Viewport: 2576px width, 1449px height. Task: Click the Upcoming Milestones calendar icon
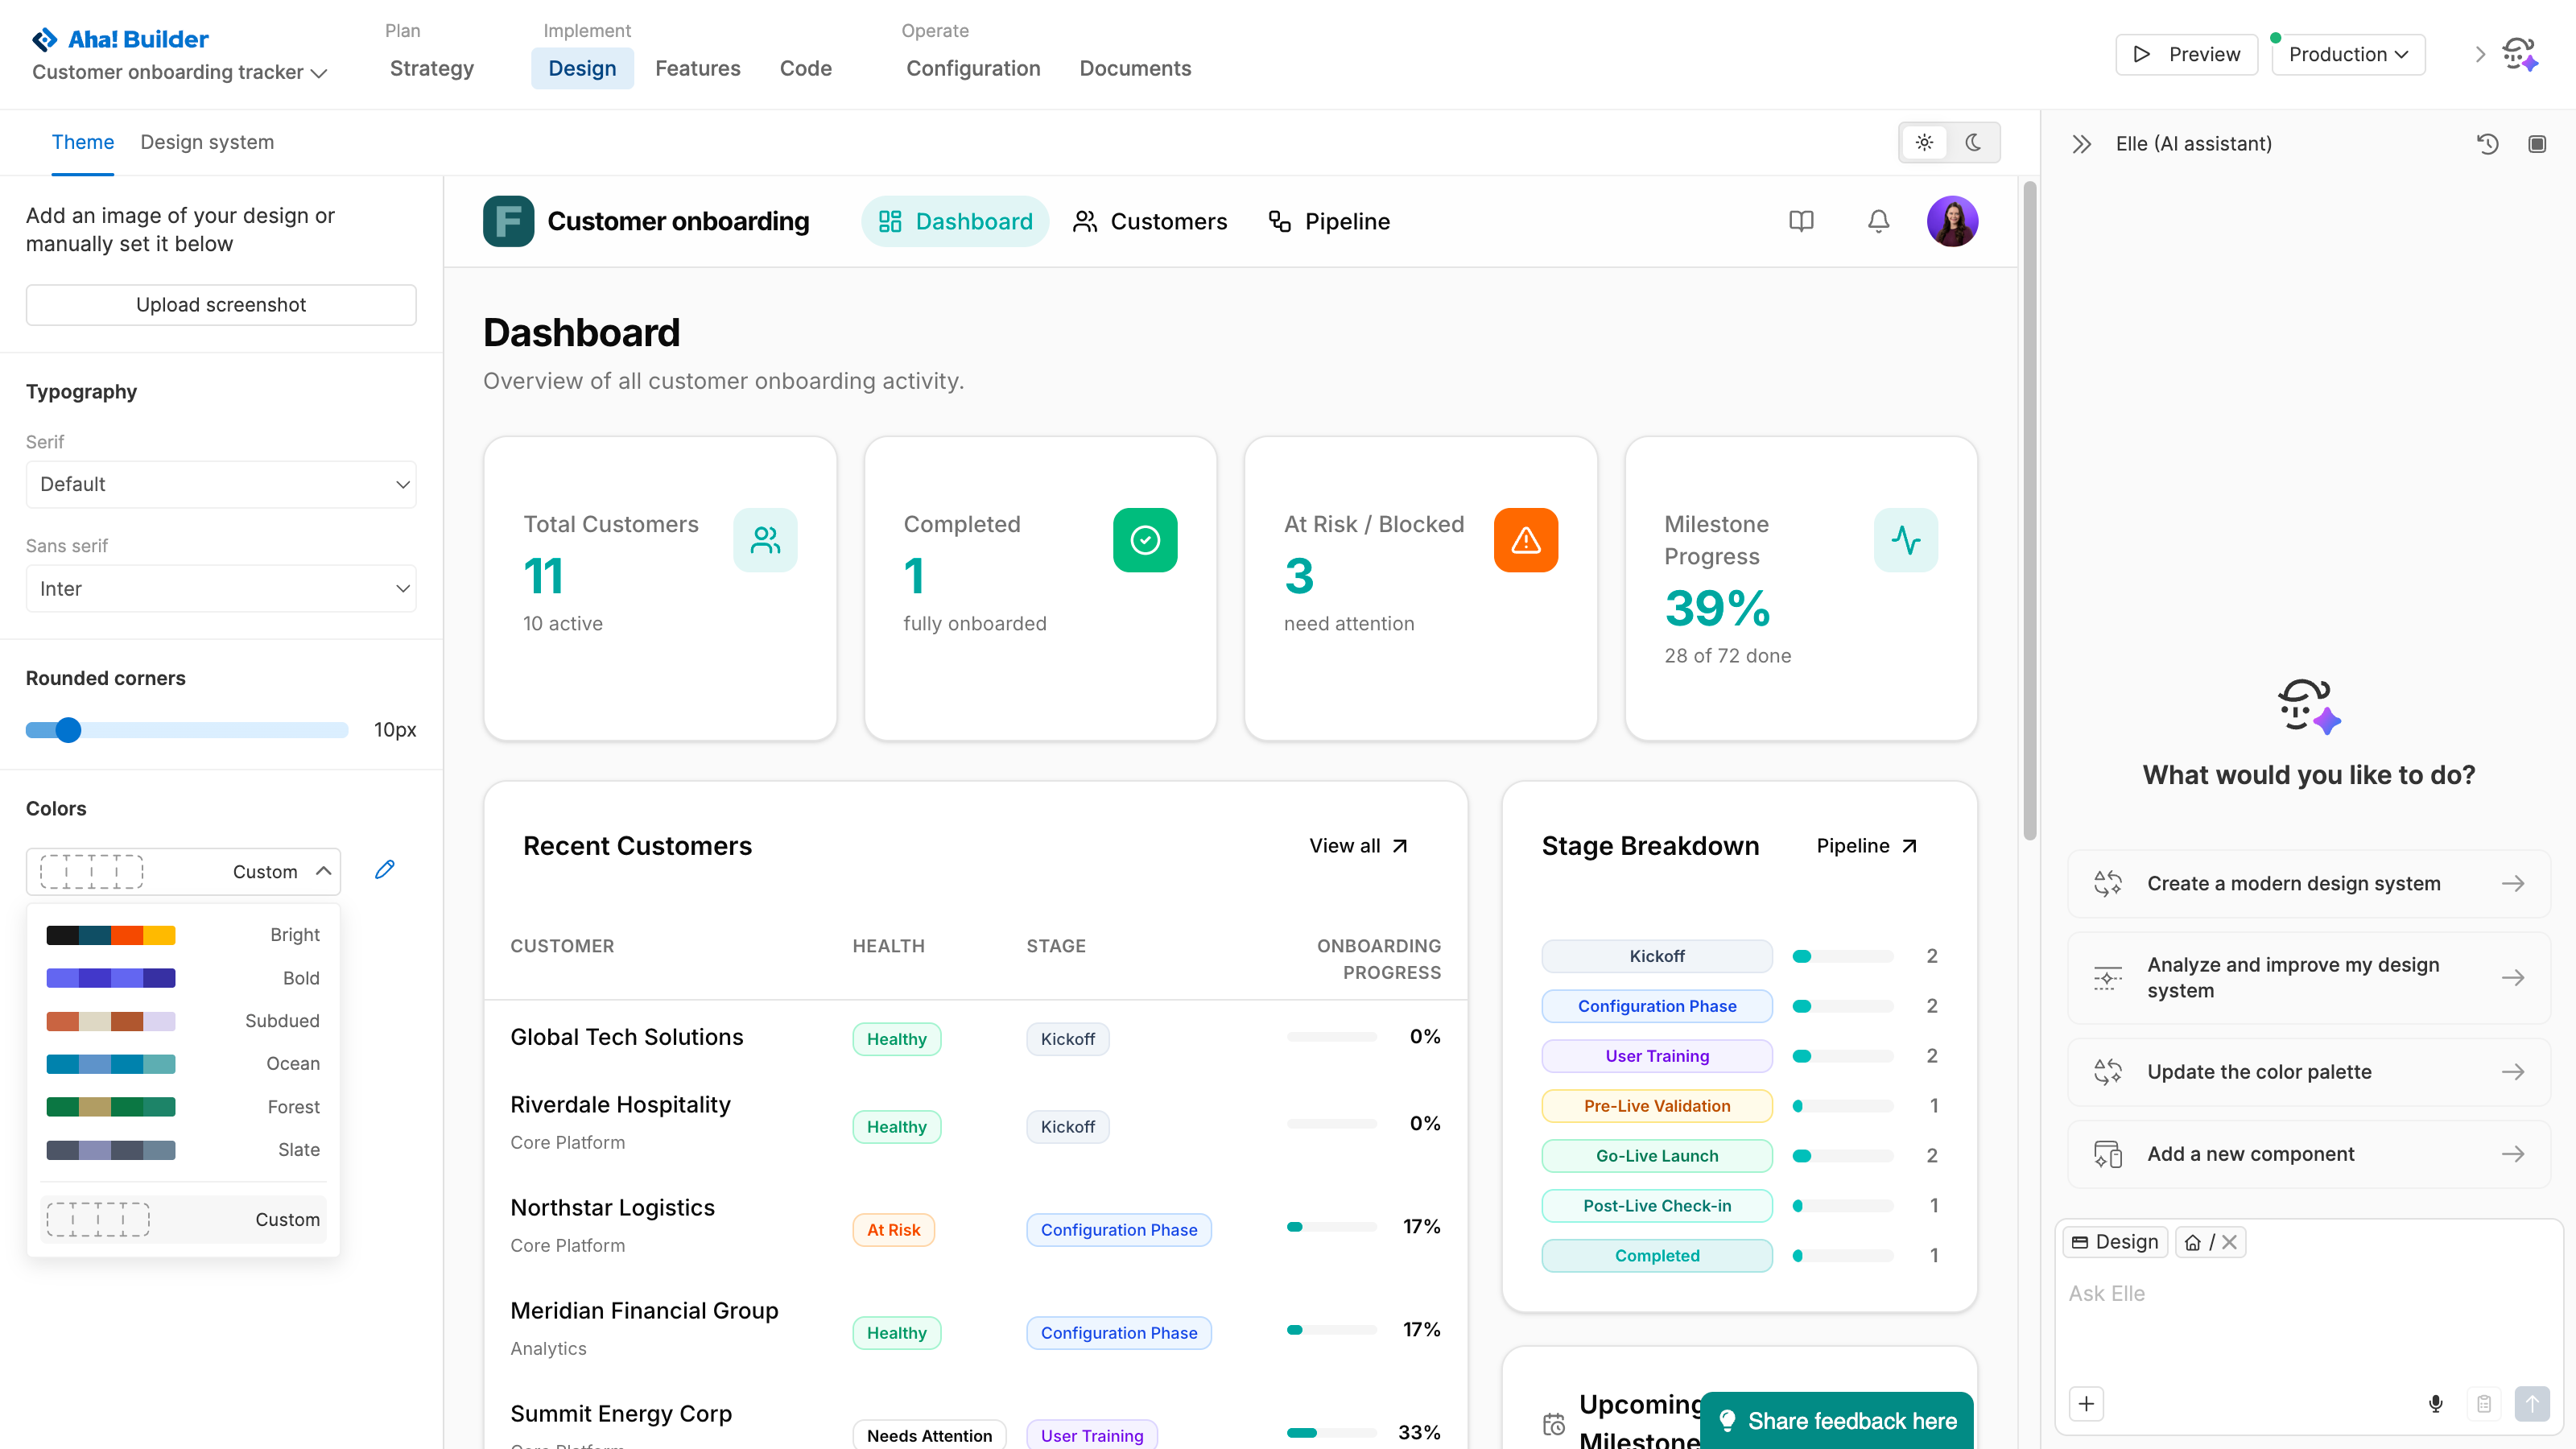click(x=1553, y=1424)
